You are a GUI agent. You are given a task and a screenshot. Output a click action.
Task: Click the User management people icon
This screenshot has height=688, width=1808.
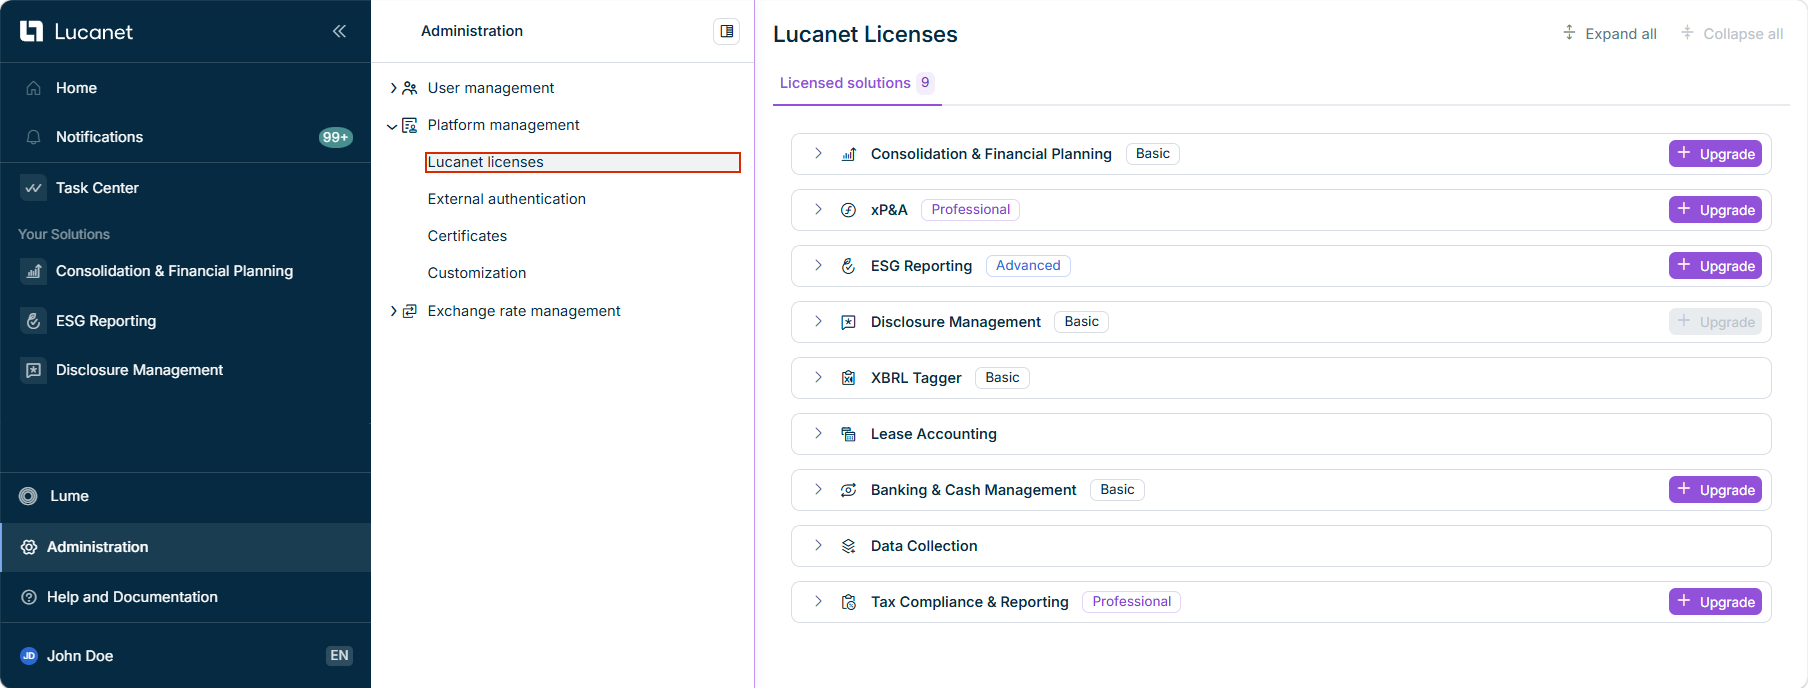pyautogui.click(x=410, y=88)
